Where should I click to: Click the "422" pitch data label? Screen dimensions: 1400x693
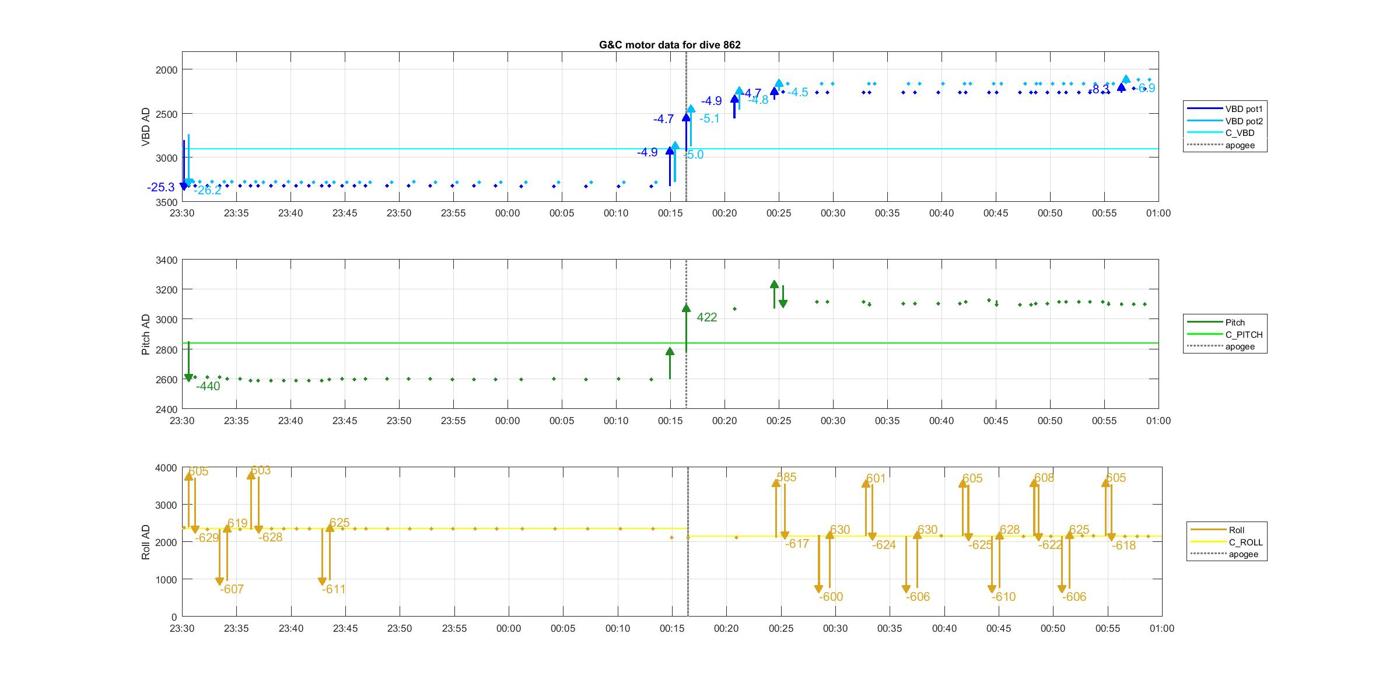tap(707, 317)
